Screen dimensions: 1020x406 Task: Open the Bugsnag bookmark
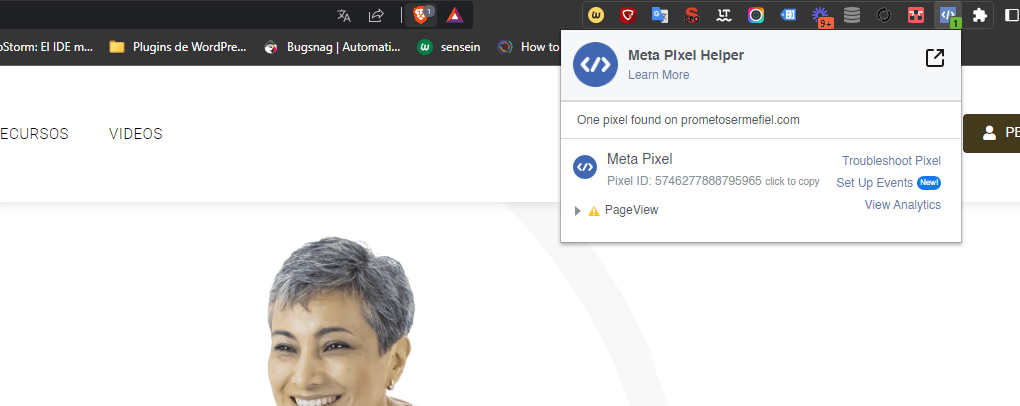tap(332, 47)
